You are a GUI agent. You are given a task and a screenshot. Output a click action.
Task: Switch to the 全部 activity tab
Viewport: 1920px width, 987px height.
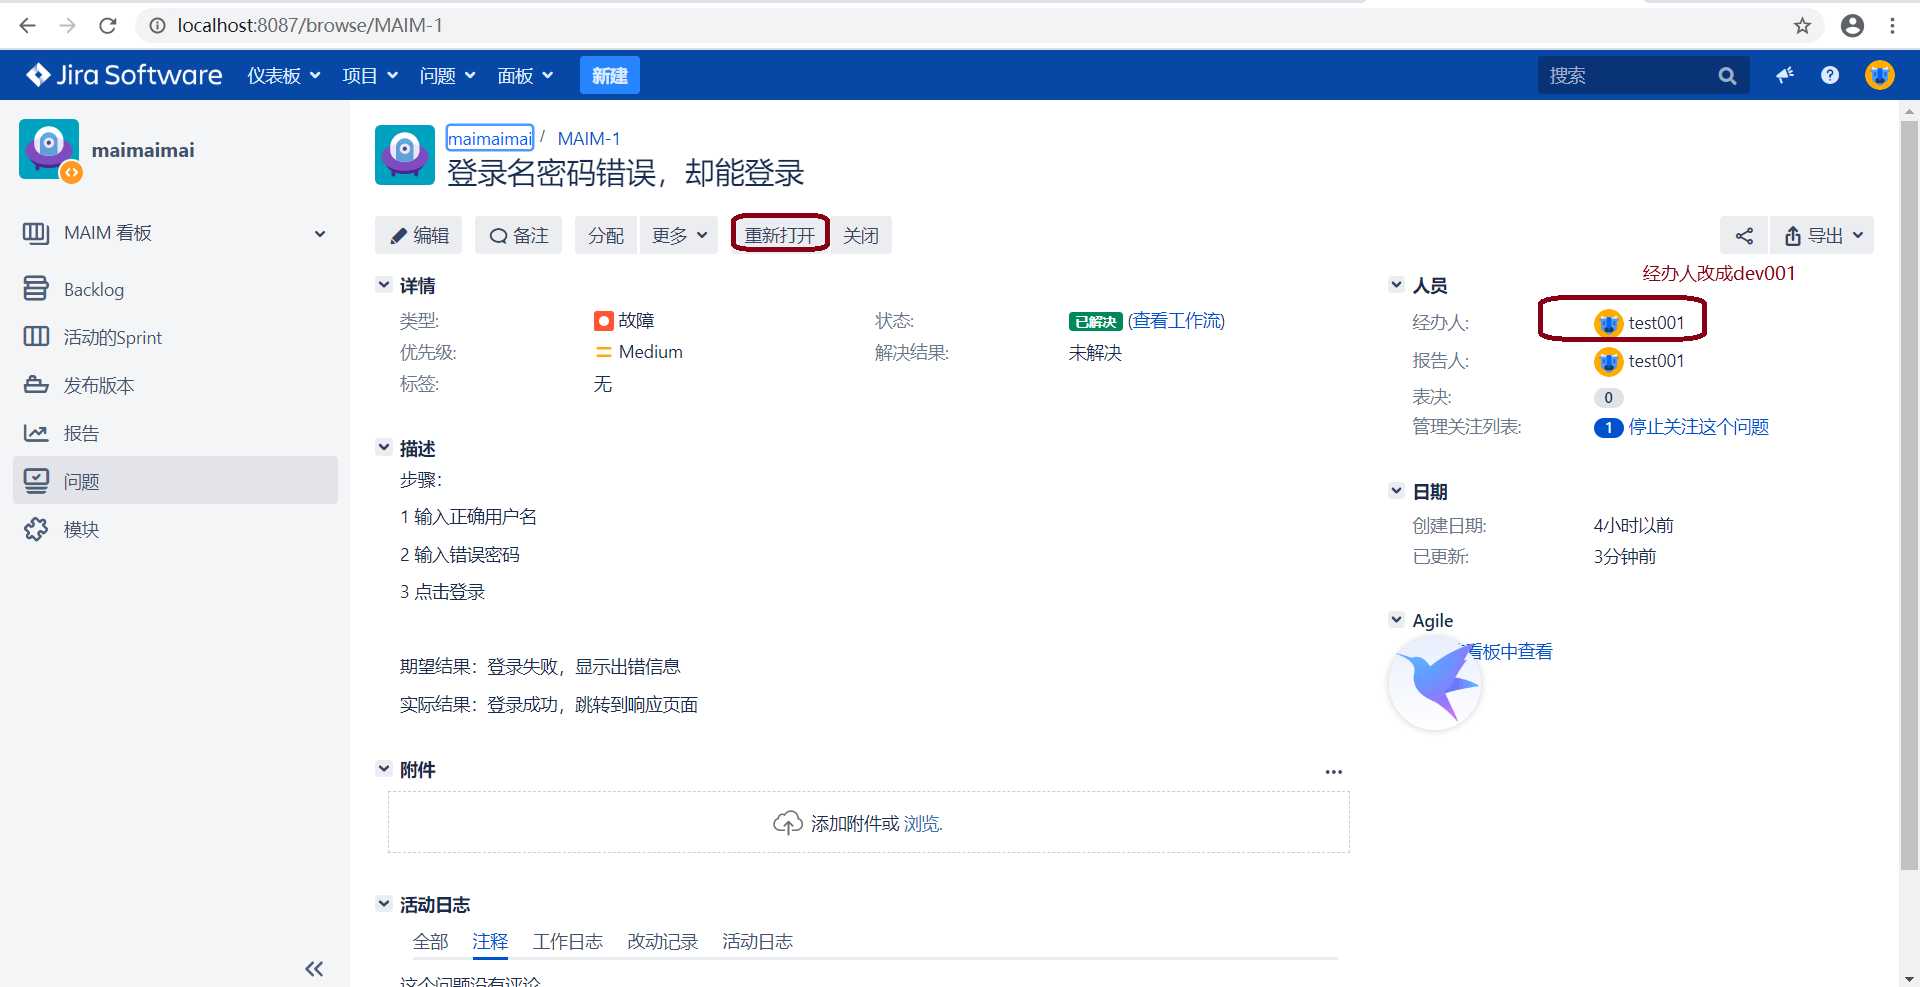point(430,941)
